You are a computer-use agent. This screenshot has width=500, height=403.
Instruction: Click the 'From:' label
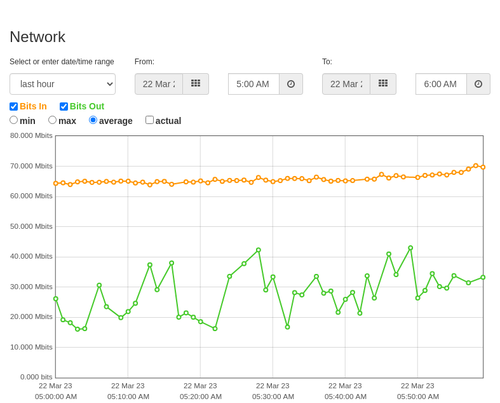point(144,62)
